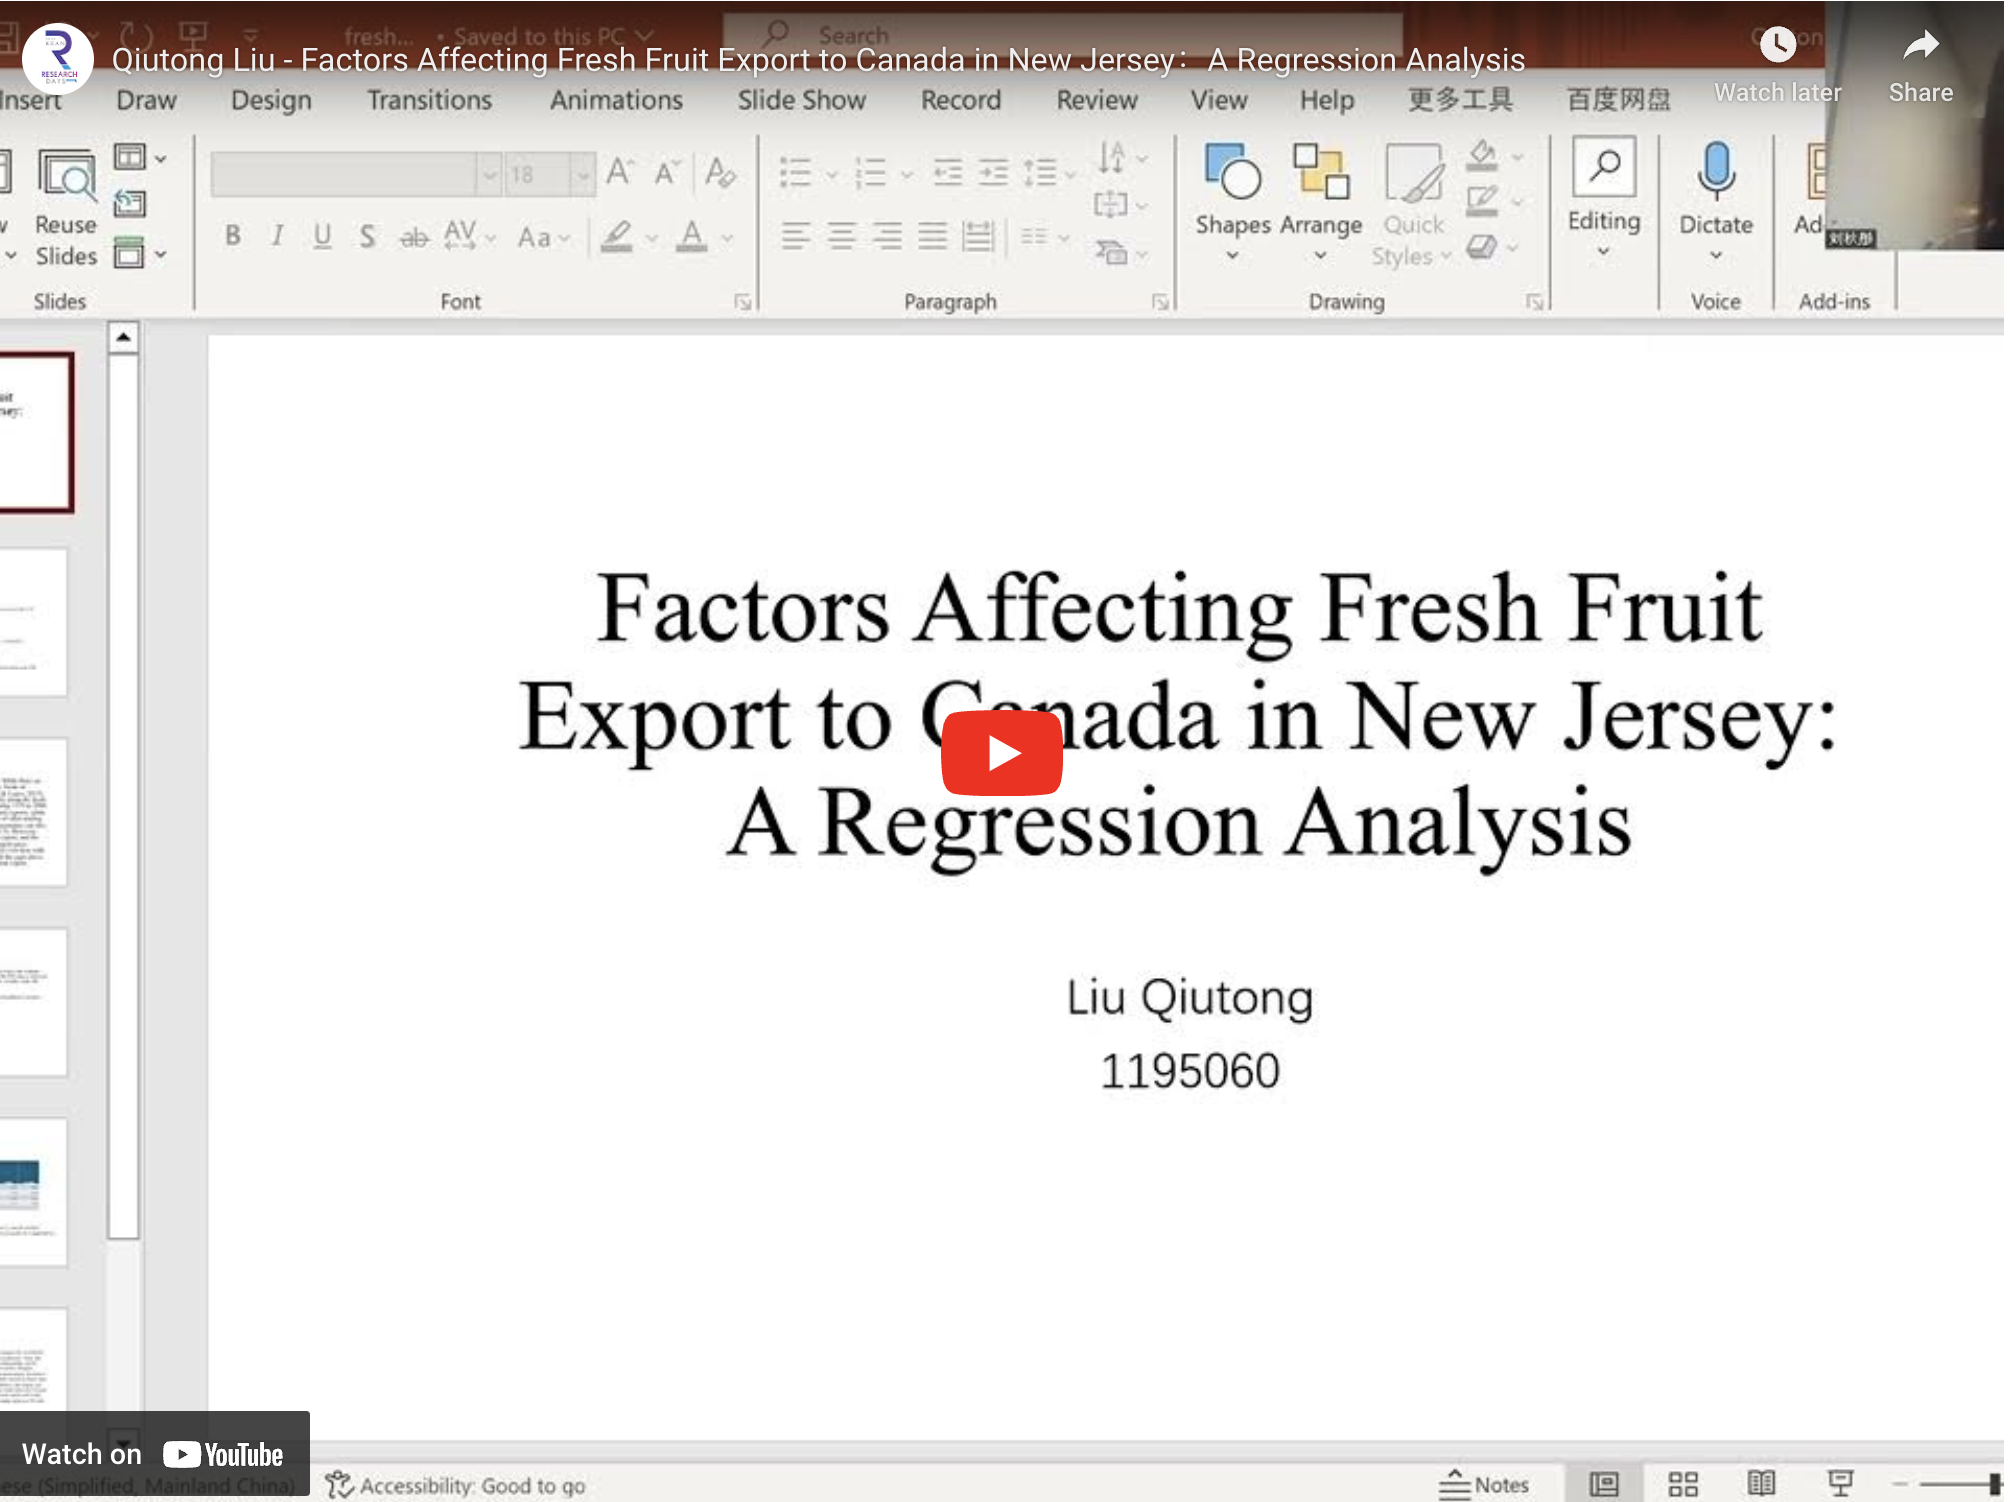Open the Draw ribbon tab
2010x1502 pixels.
click(x=146, y=100)
